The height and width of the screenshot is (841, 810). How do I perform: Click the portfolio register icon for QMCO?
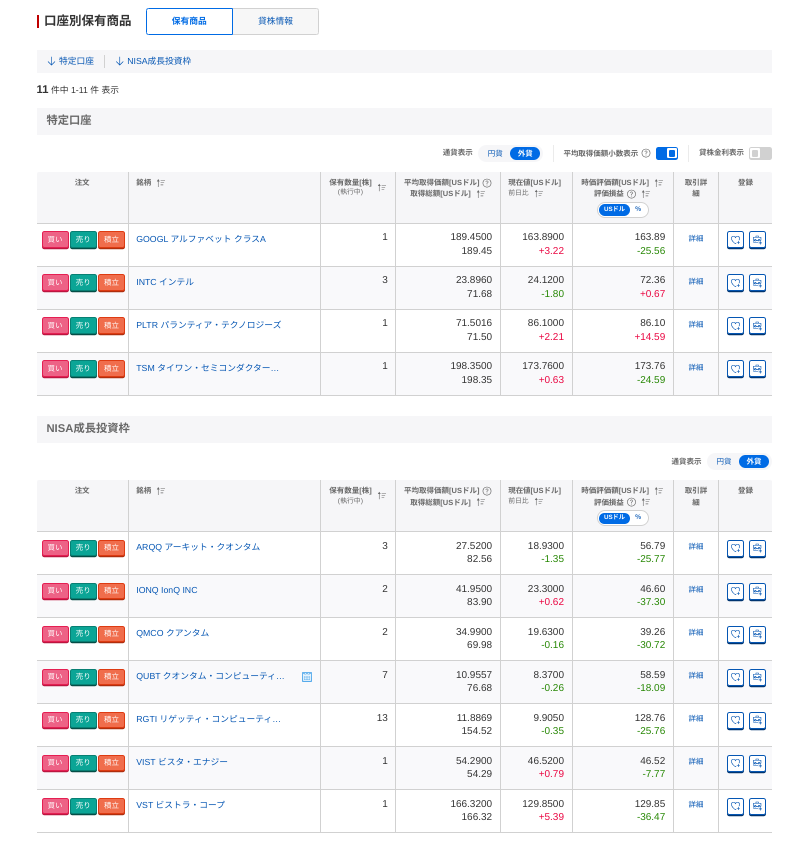tap(757, 635)
